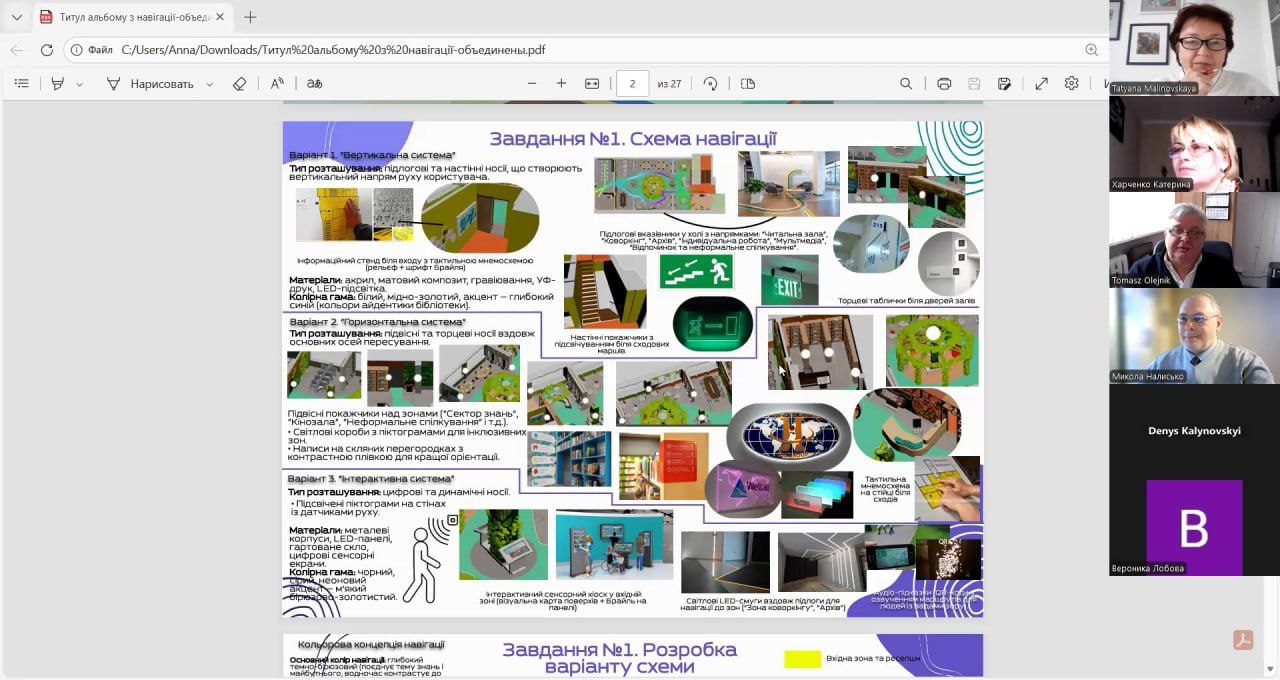Click the translate document icon
Screen dimensions: 1280x680
[x=314, y=84]
